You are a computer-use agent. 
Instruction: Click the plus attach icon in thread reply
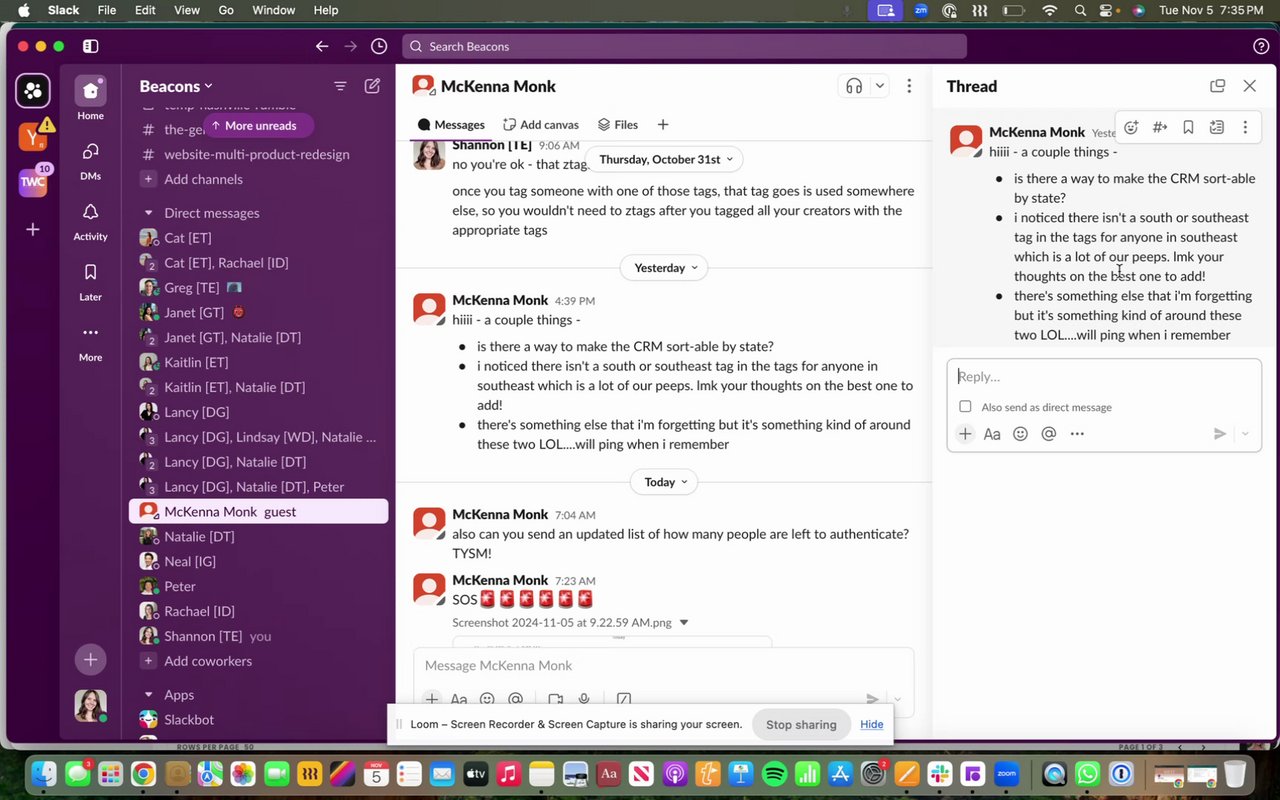[964, 434]
